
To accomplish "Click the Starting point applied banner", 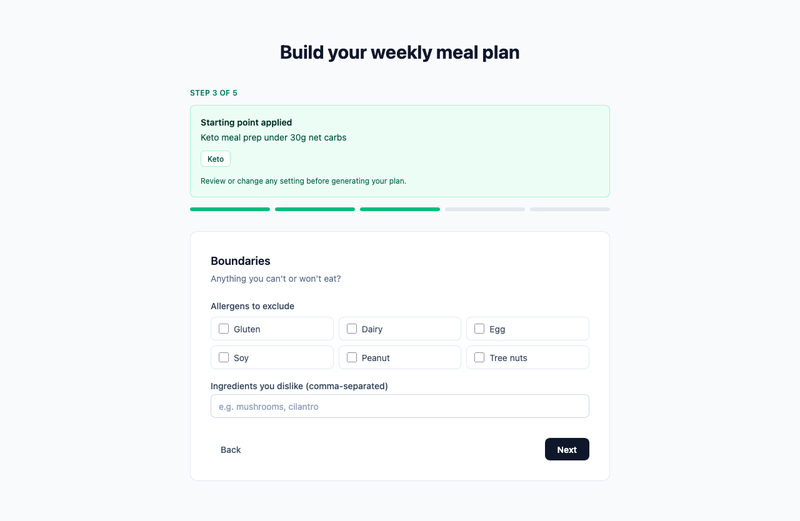I will [399, 151].
